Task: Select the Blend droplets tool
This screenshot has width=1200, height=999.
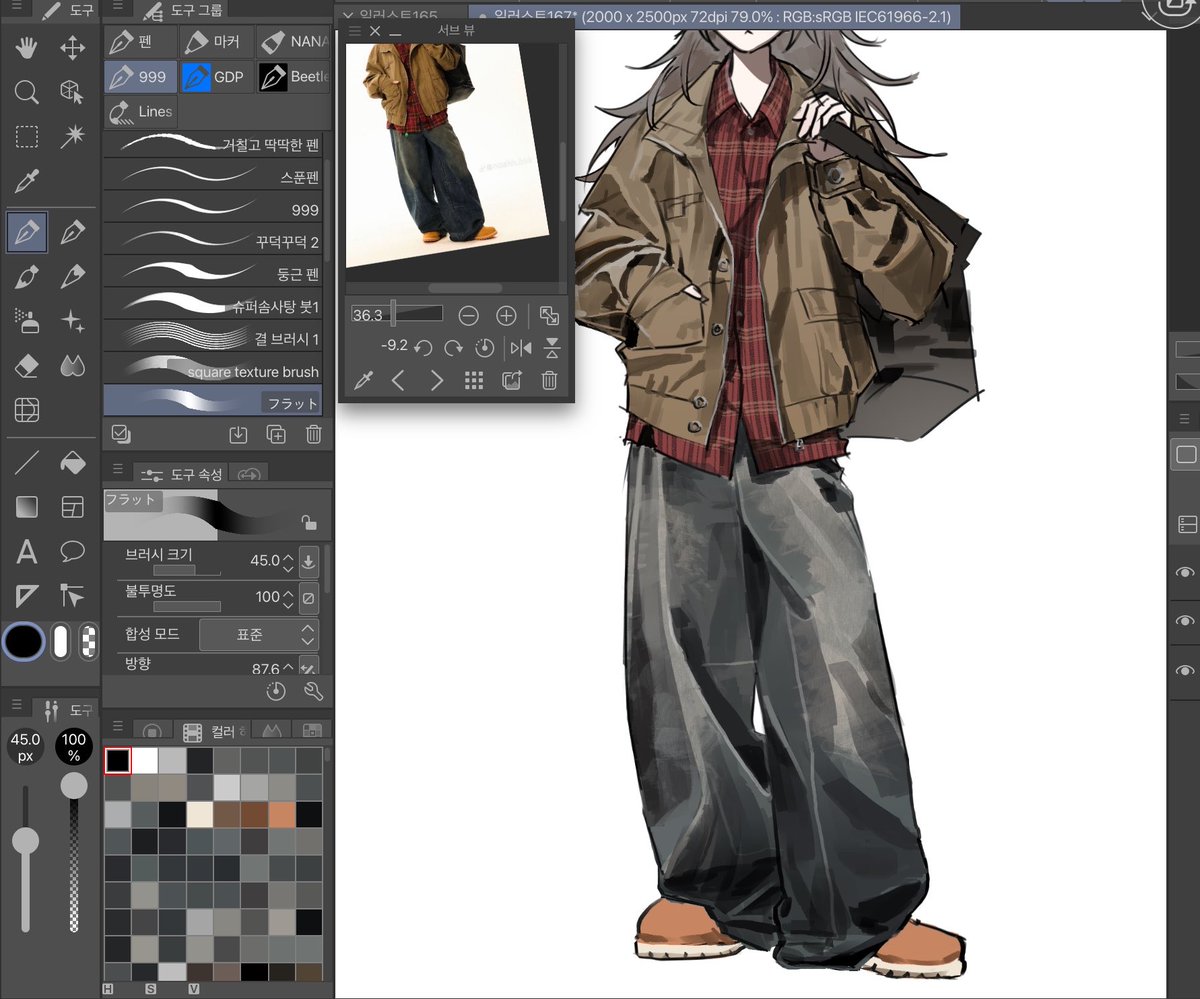Action: coord(72,366)
